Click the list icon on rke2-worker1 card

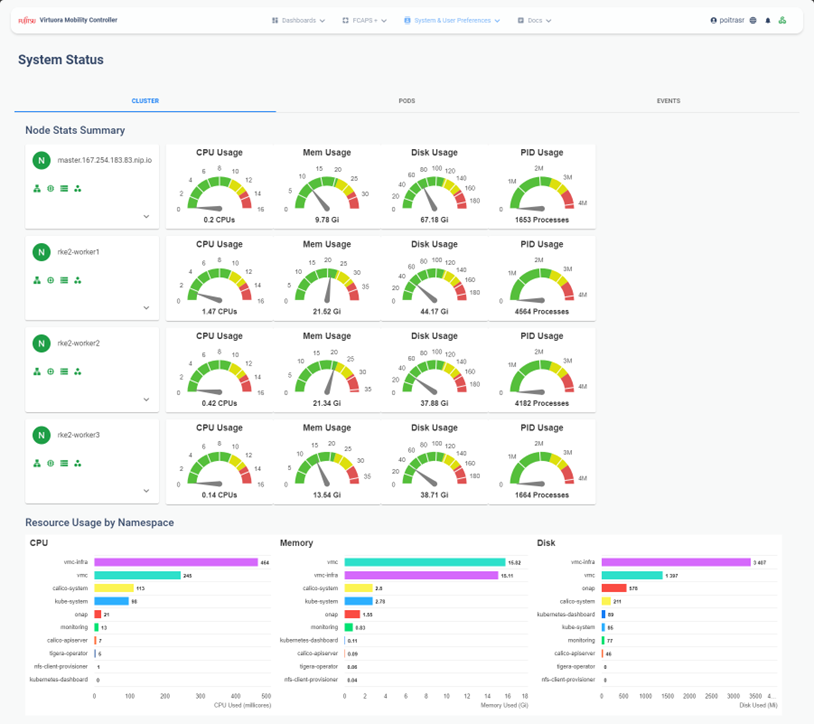point(64,280)
